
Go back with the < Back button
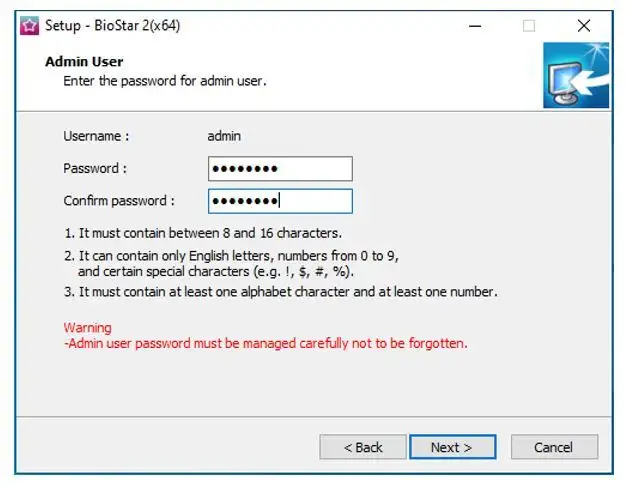click(363, 447)
